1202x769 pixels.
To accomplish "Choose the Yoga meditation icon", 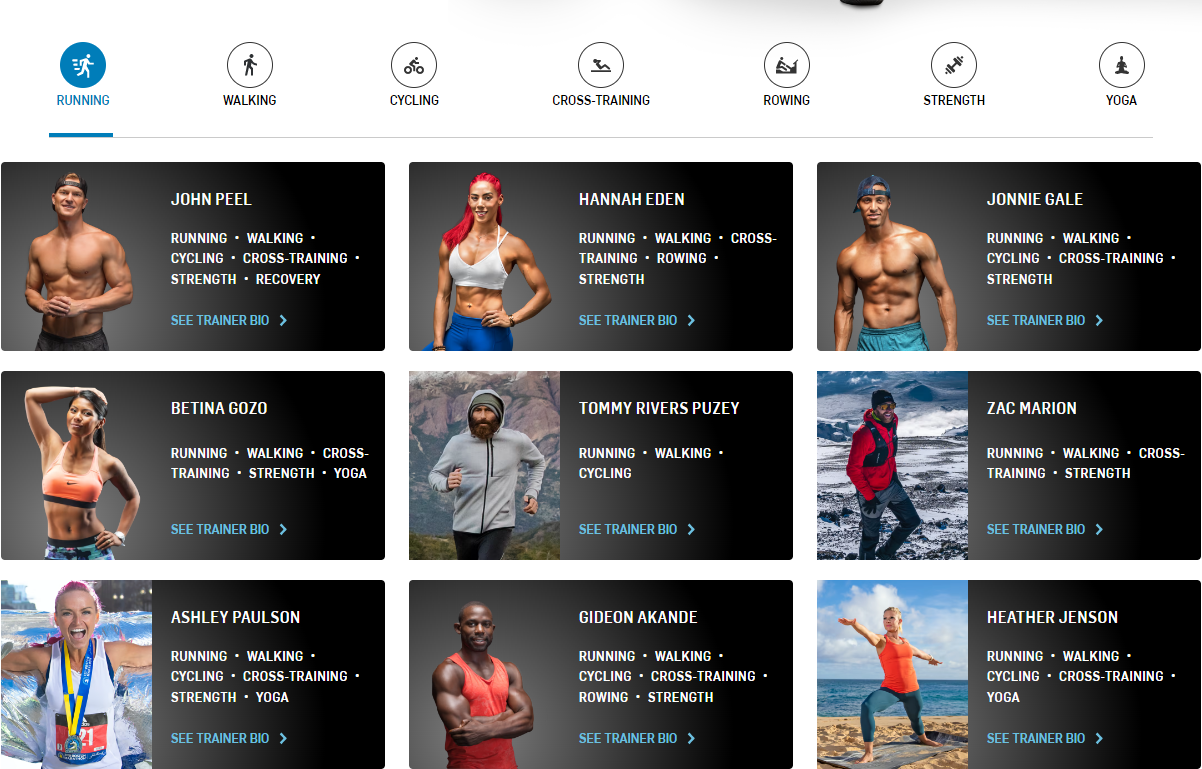I will pyautogui.click(x=1122, y=65).
